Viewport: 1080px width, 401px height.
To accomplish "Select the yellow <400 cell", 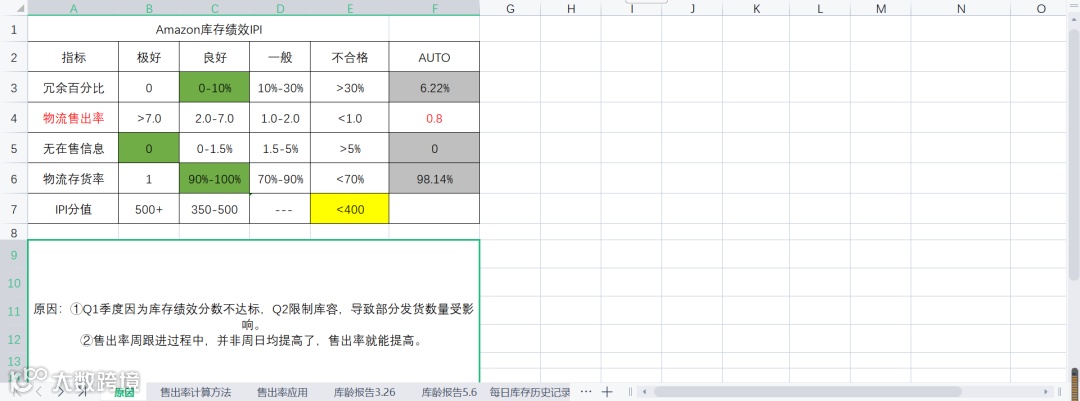I will point(350,209).
